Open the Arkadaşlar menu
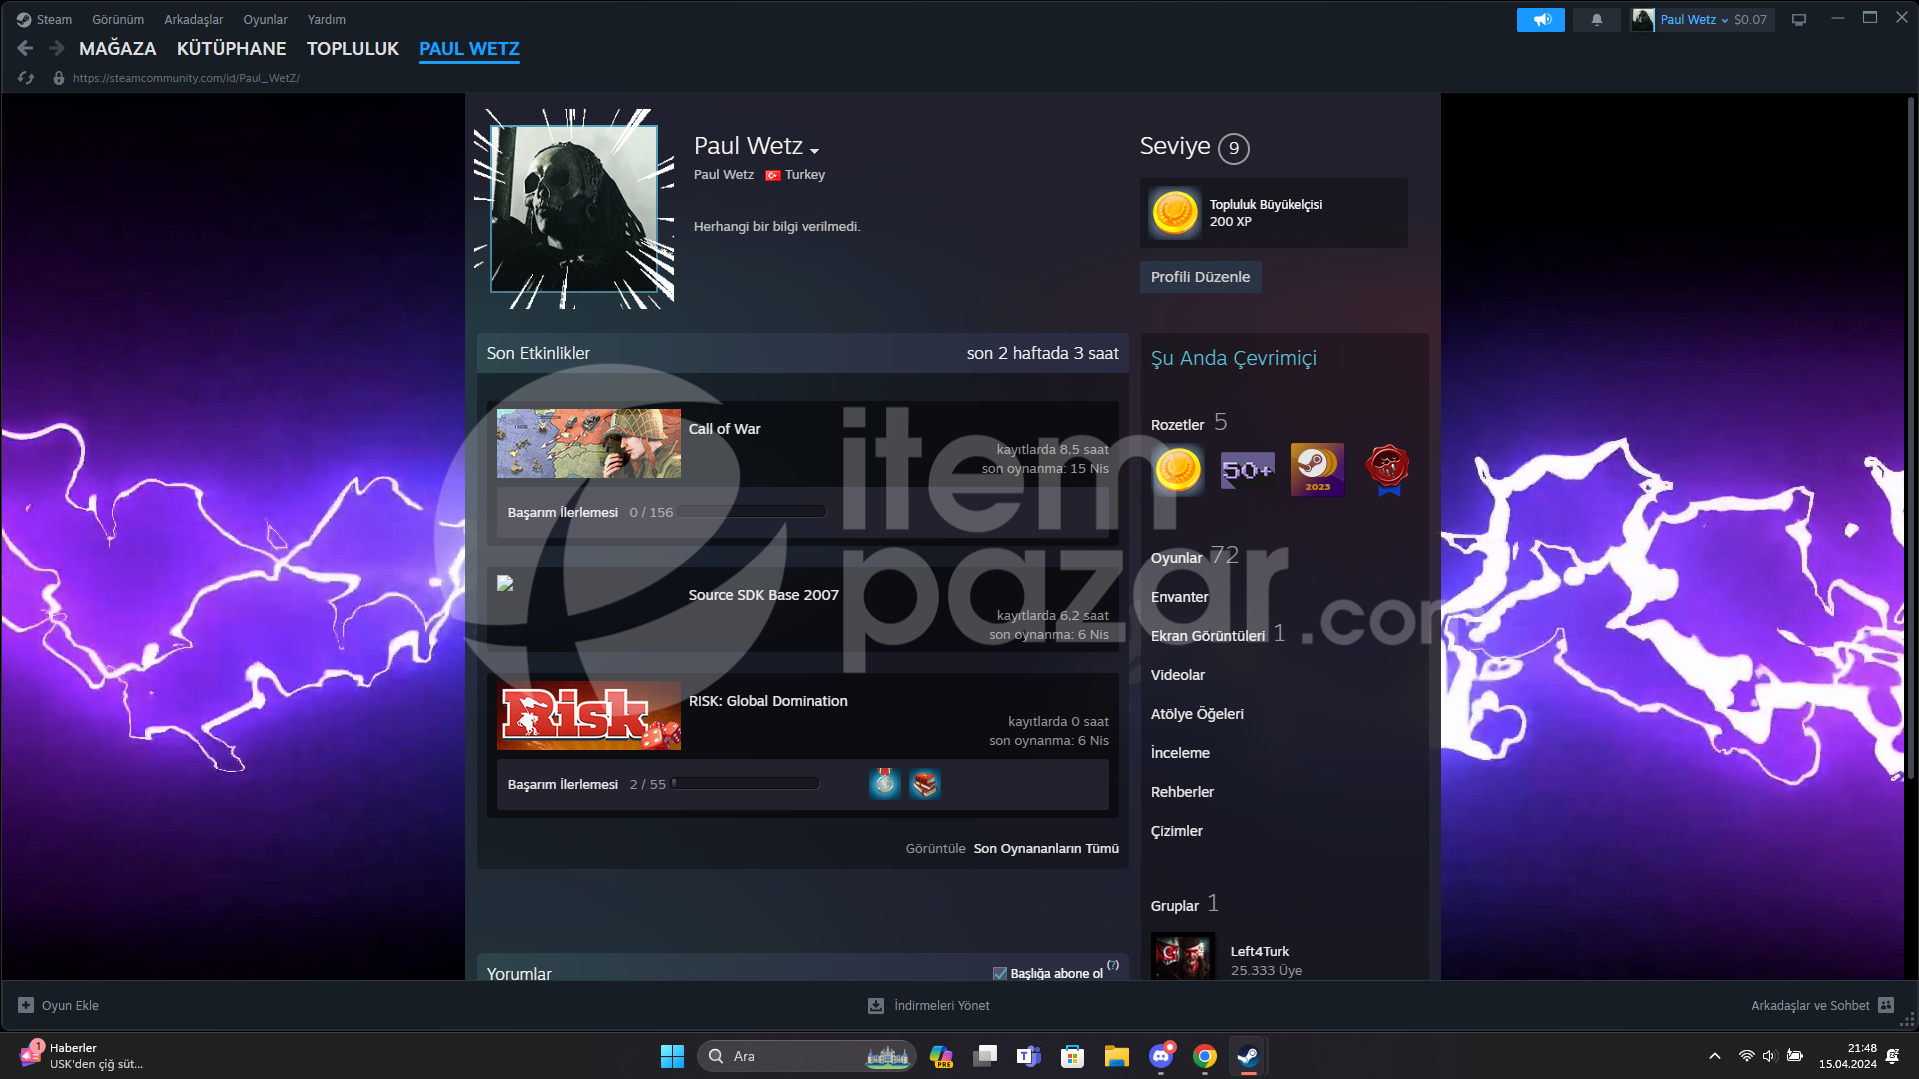This screenshot has height=1079, width=1919. (194, 19)
